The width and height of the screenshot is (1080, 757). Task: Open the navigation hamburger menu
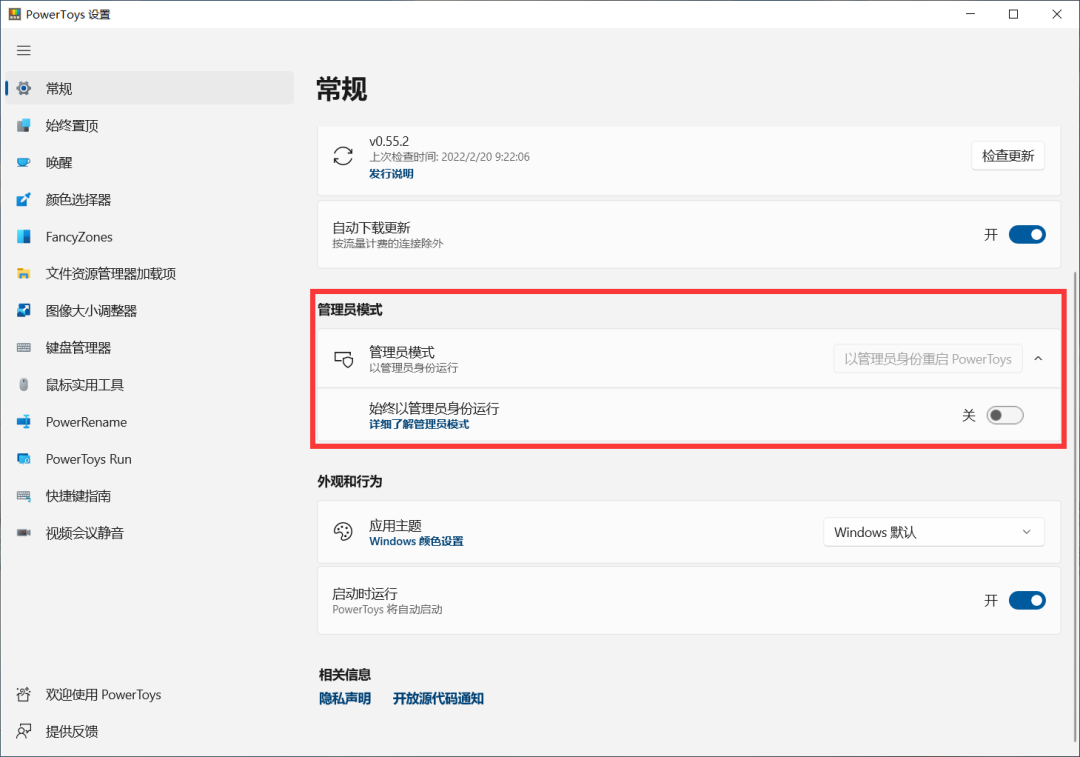pyautogui.click(x=23, y=50)
